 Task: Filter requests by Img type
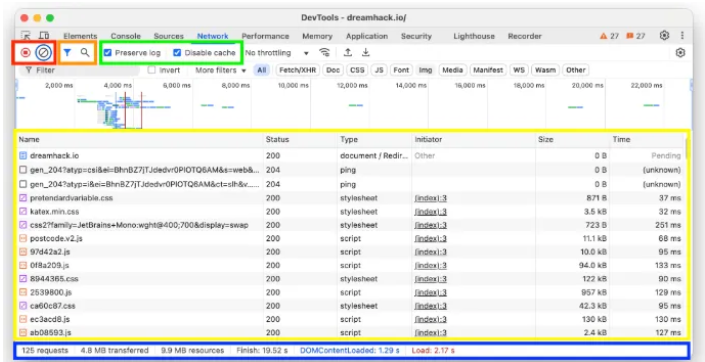(425, 70)
